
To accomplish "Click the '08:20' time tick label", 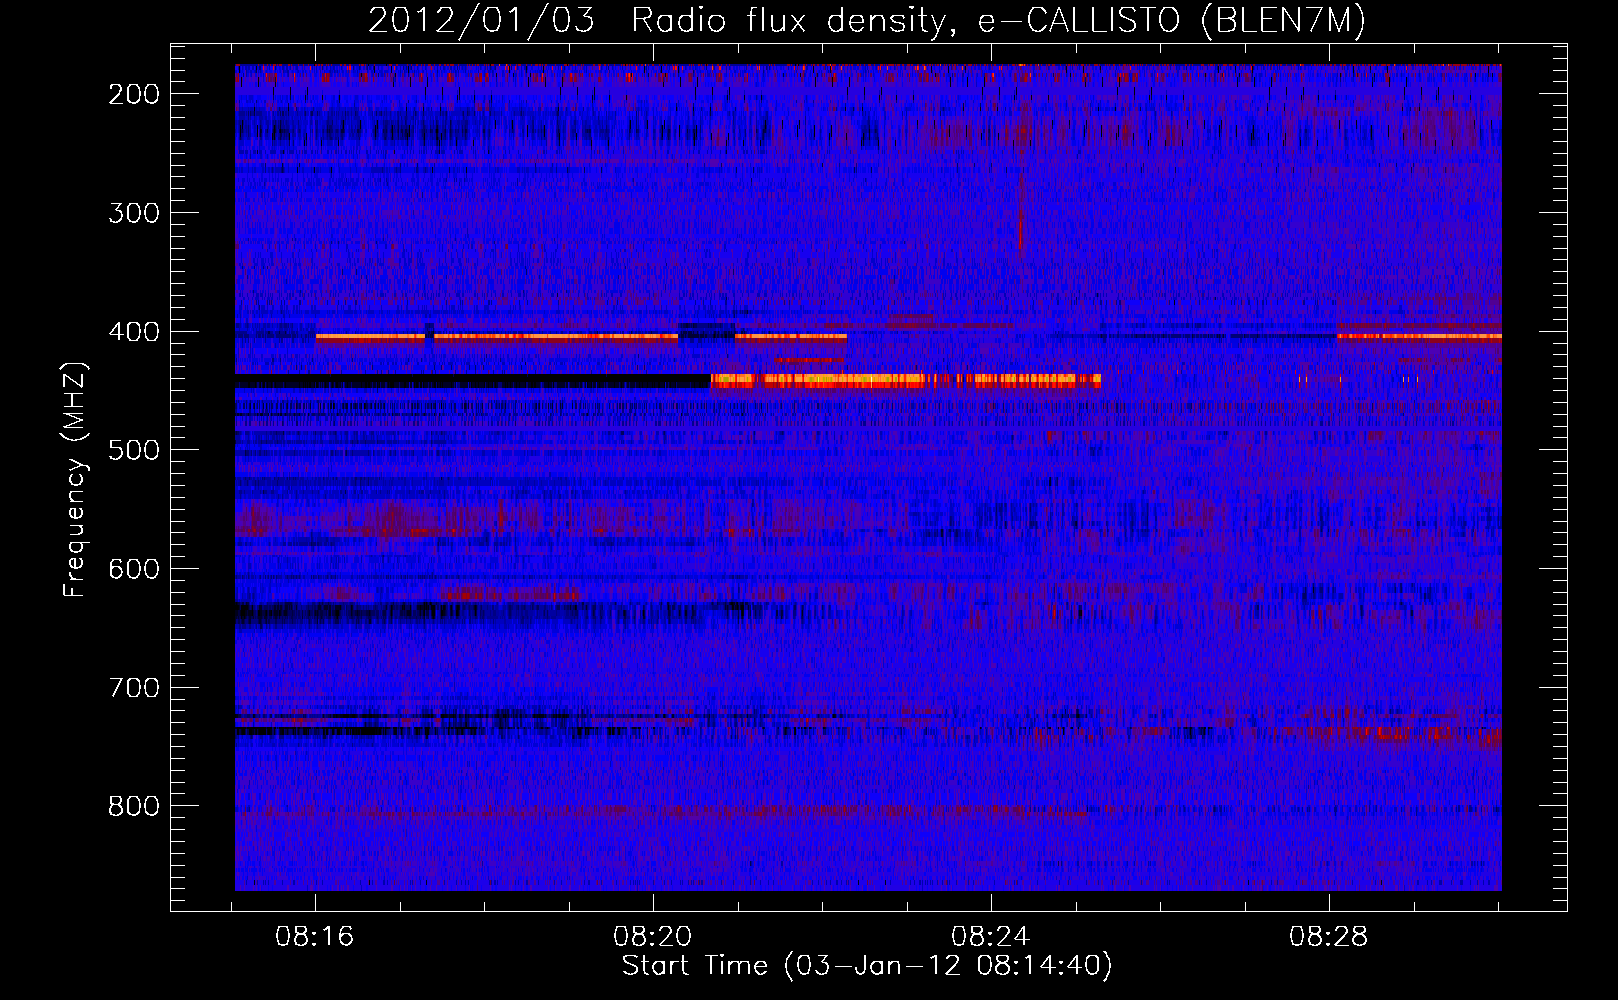I will click(x=653, y=937).
